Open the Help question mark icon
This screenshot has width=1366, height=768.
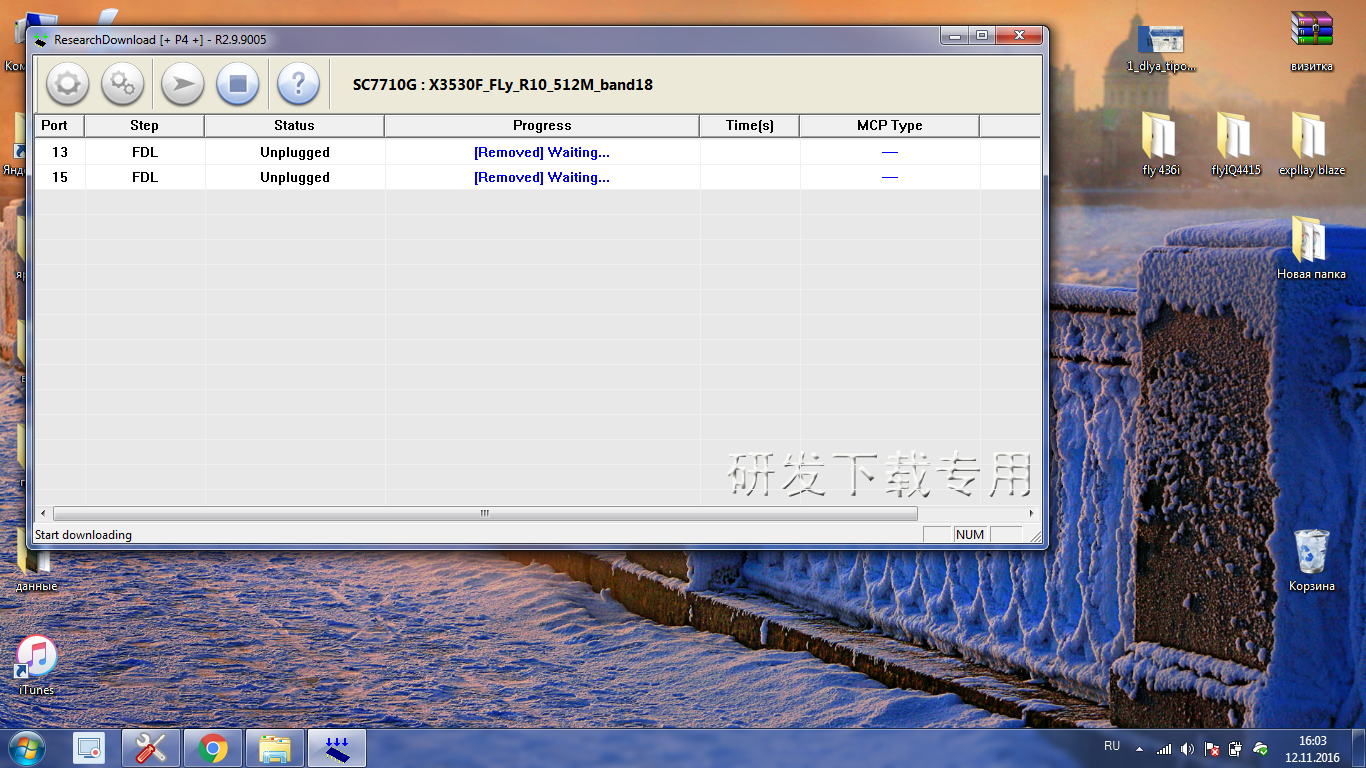(298, 84)
